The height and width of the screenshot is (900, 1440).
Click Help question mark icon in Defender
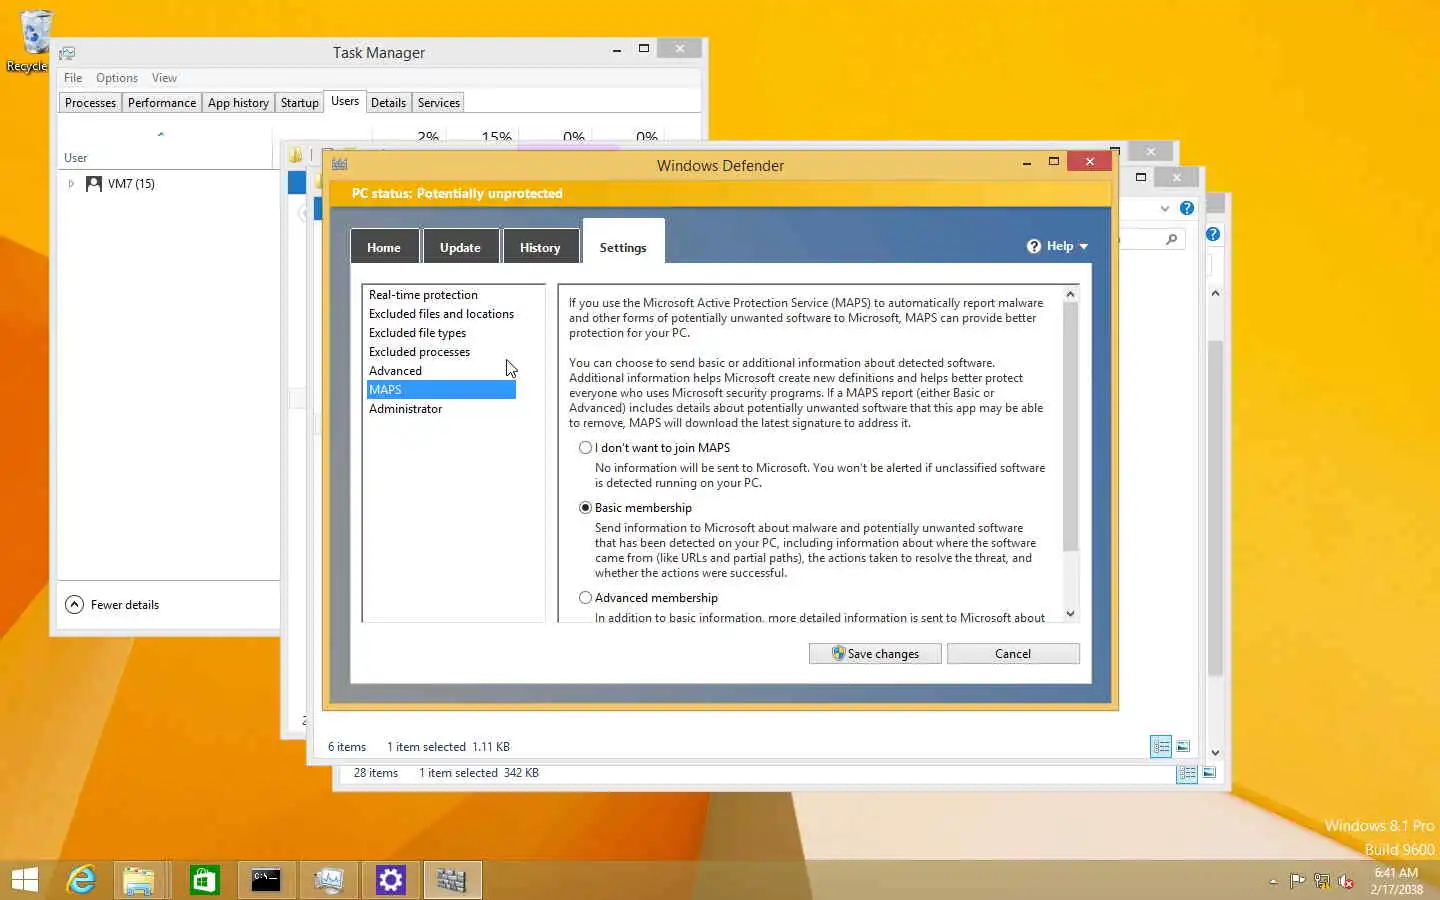(x=1034, y=246)
